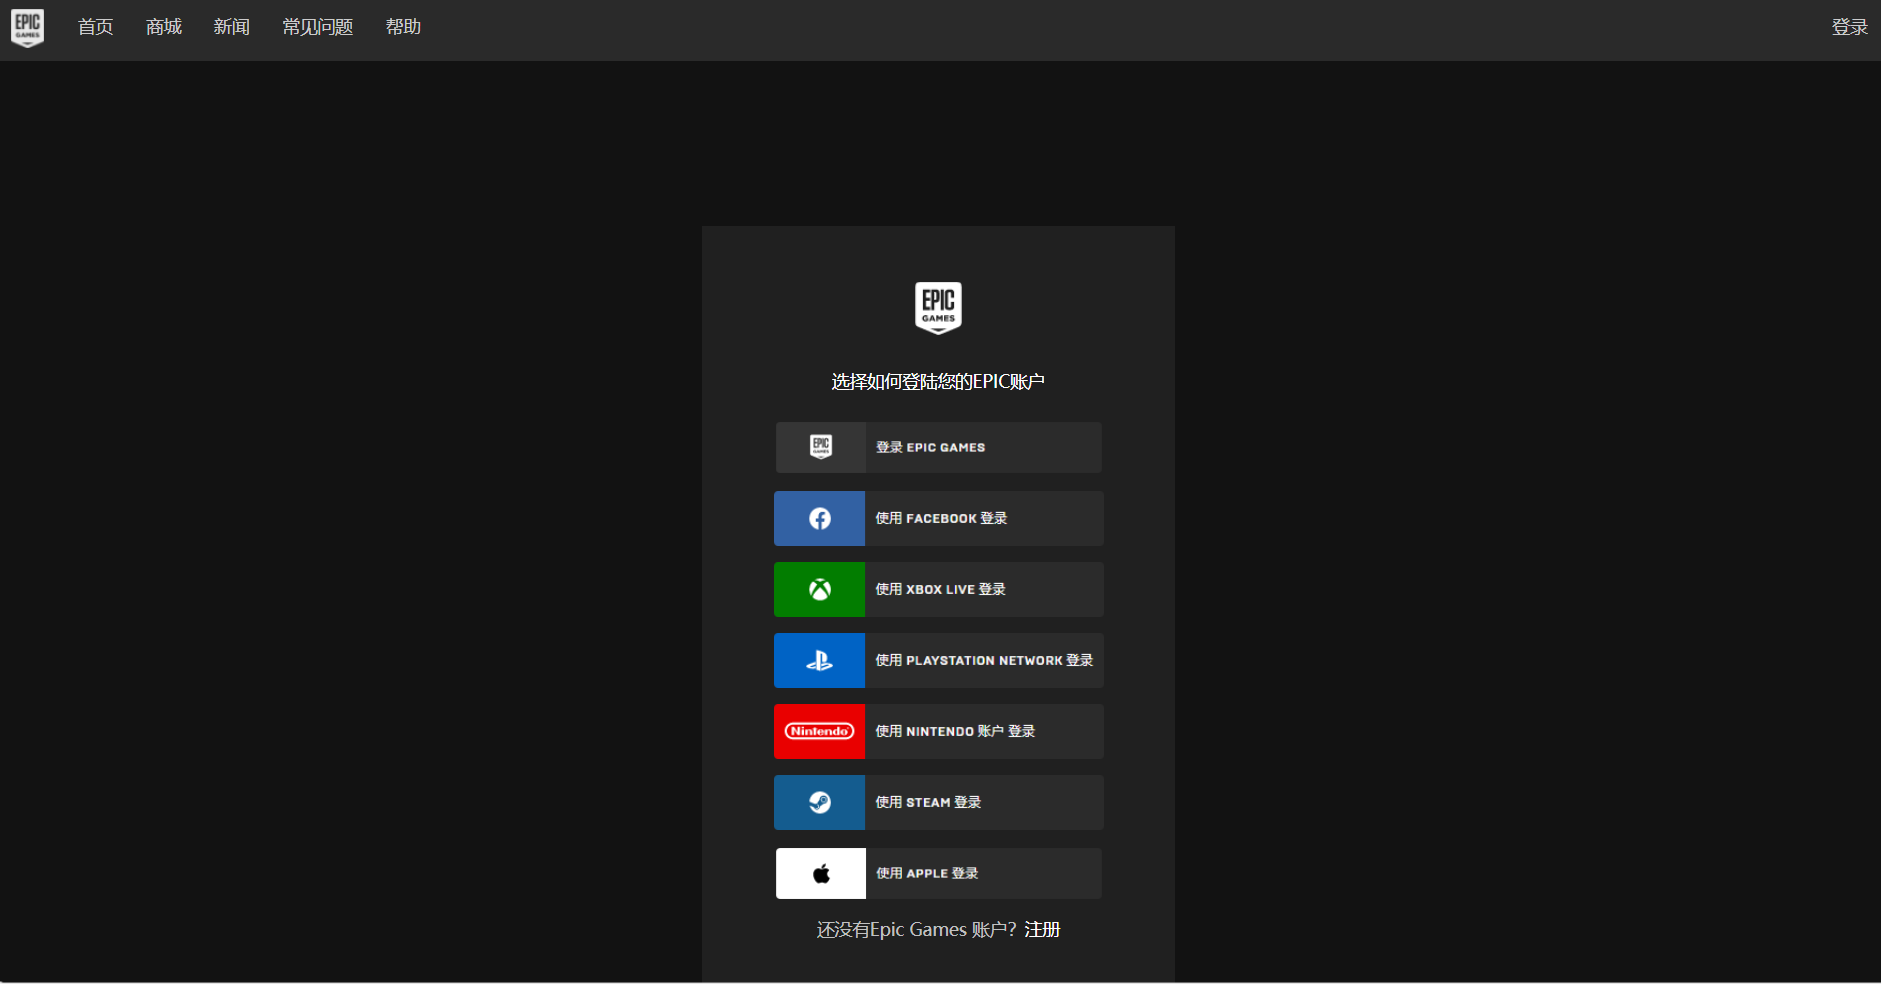Open 常见问题 FAQ in the navbar

click(317, 27)
